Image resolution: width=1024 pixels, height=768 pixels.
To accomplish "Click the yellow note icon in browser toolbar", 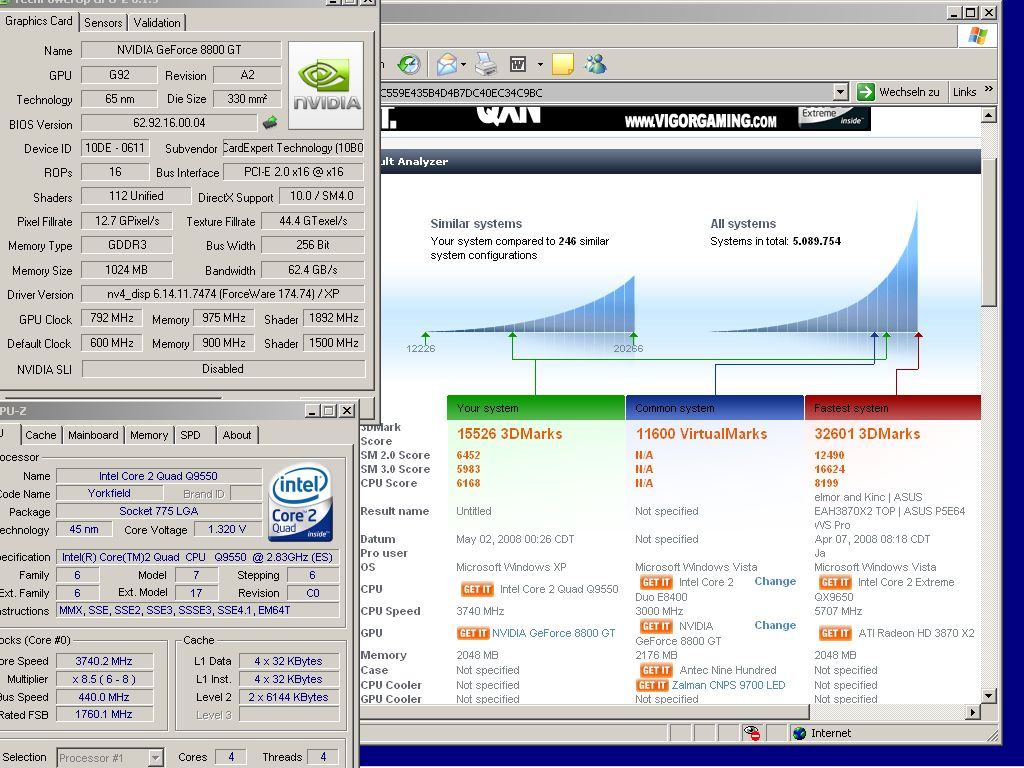I will pyautogui.click(x=562, y=64).
